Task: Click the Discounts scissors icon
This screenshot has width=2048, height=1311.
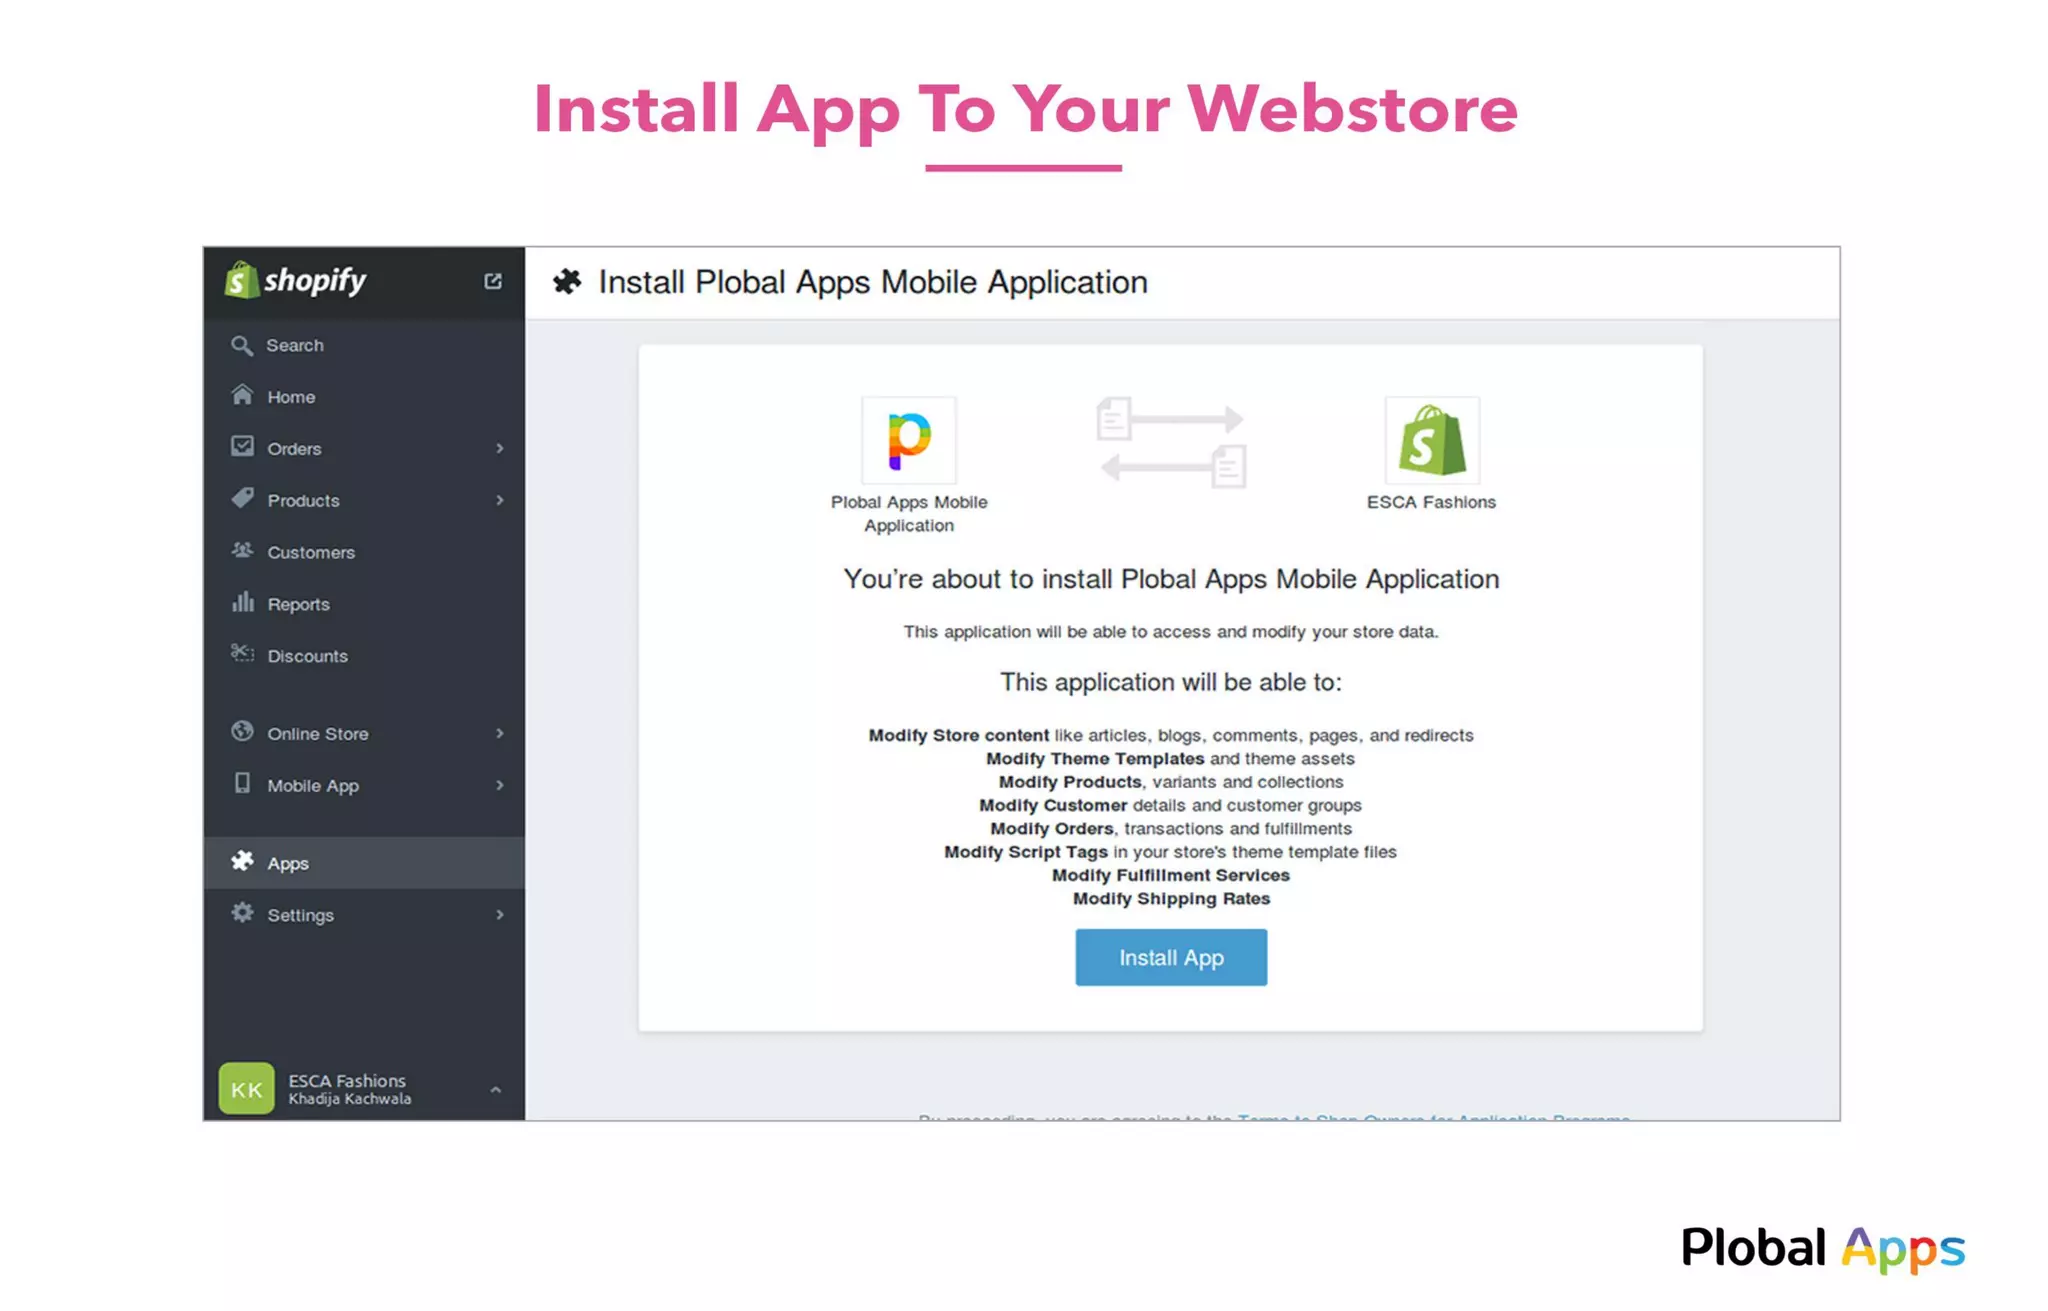Action: (242, 654)
